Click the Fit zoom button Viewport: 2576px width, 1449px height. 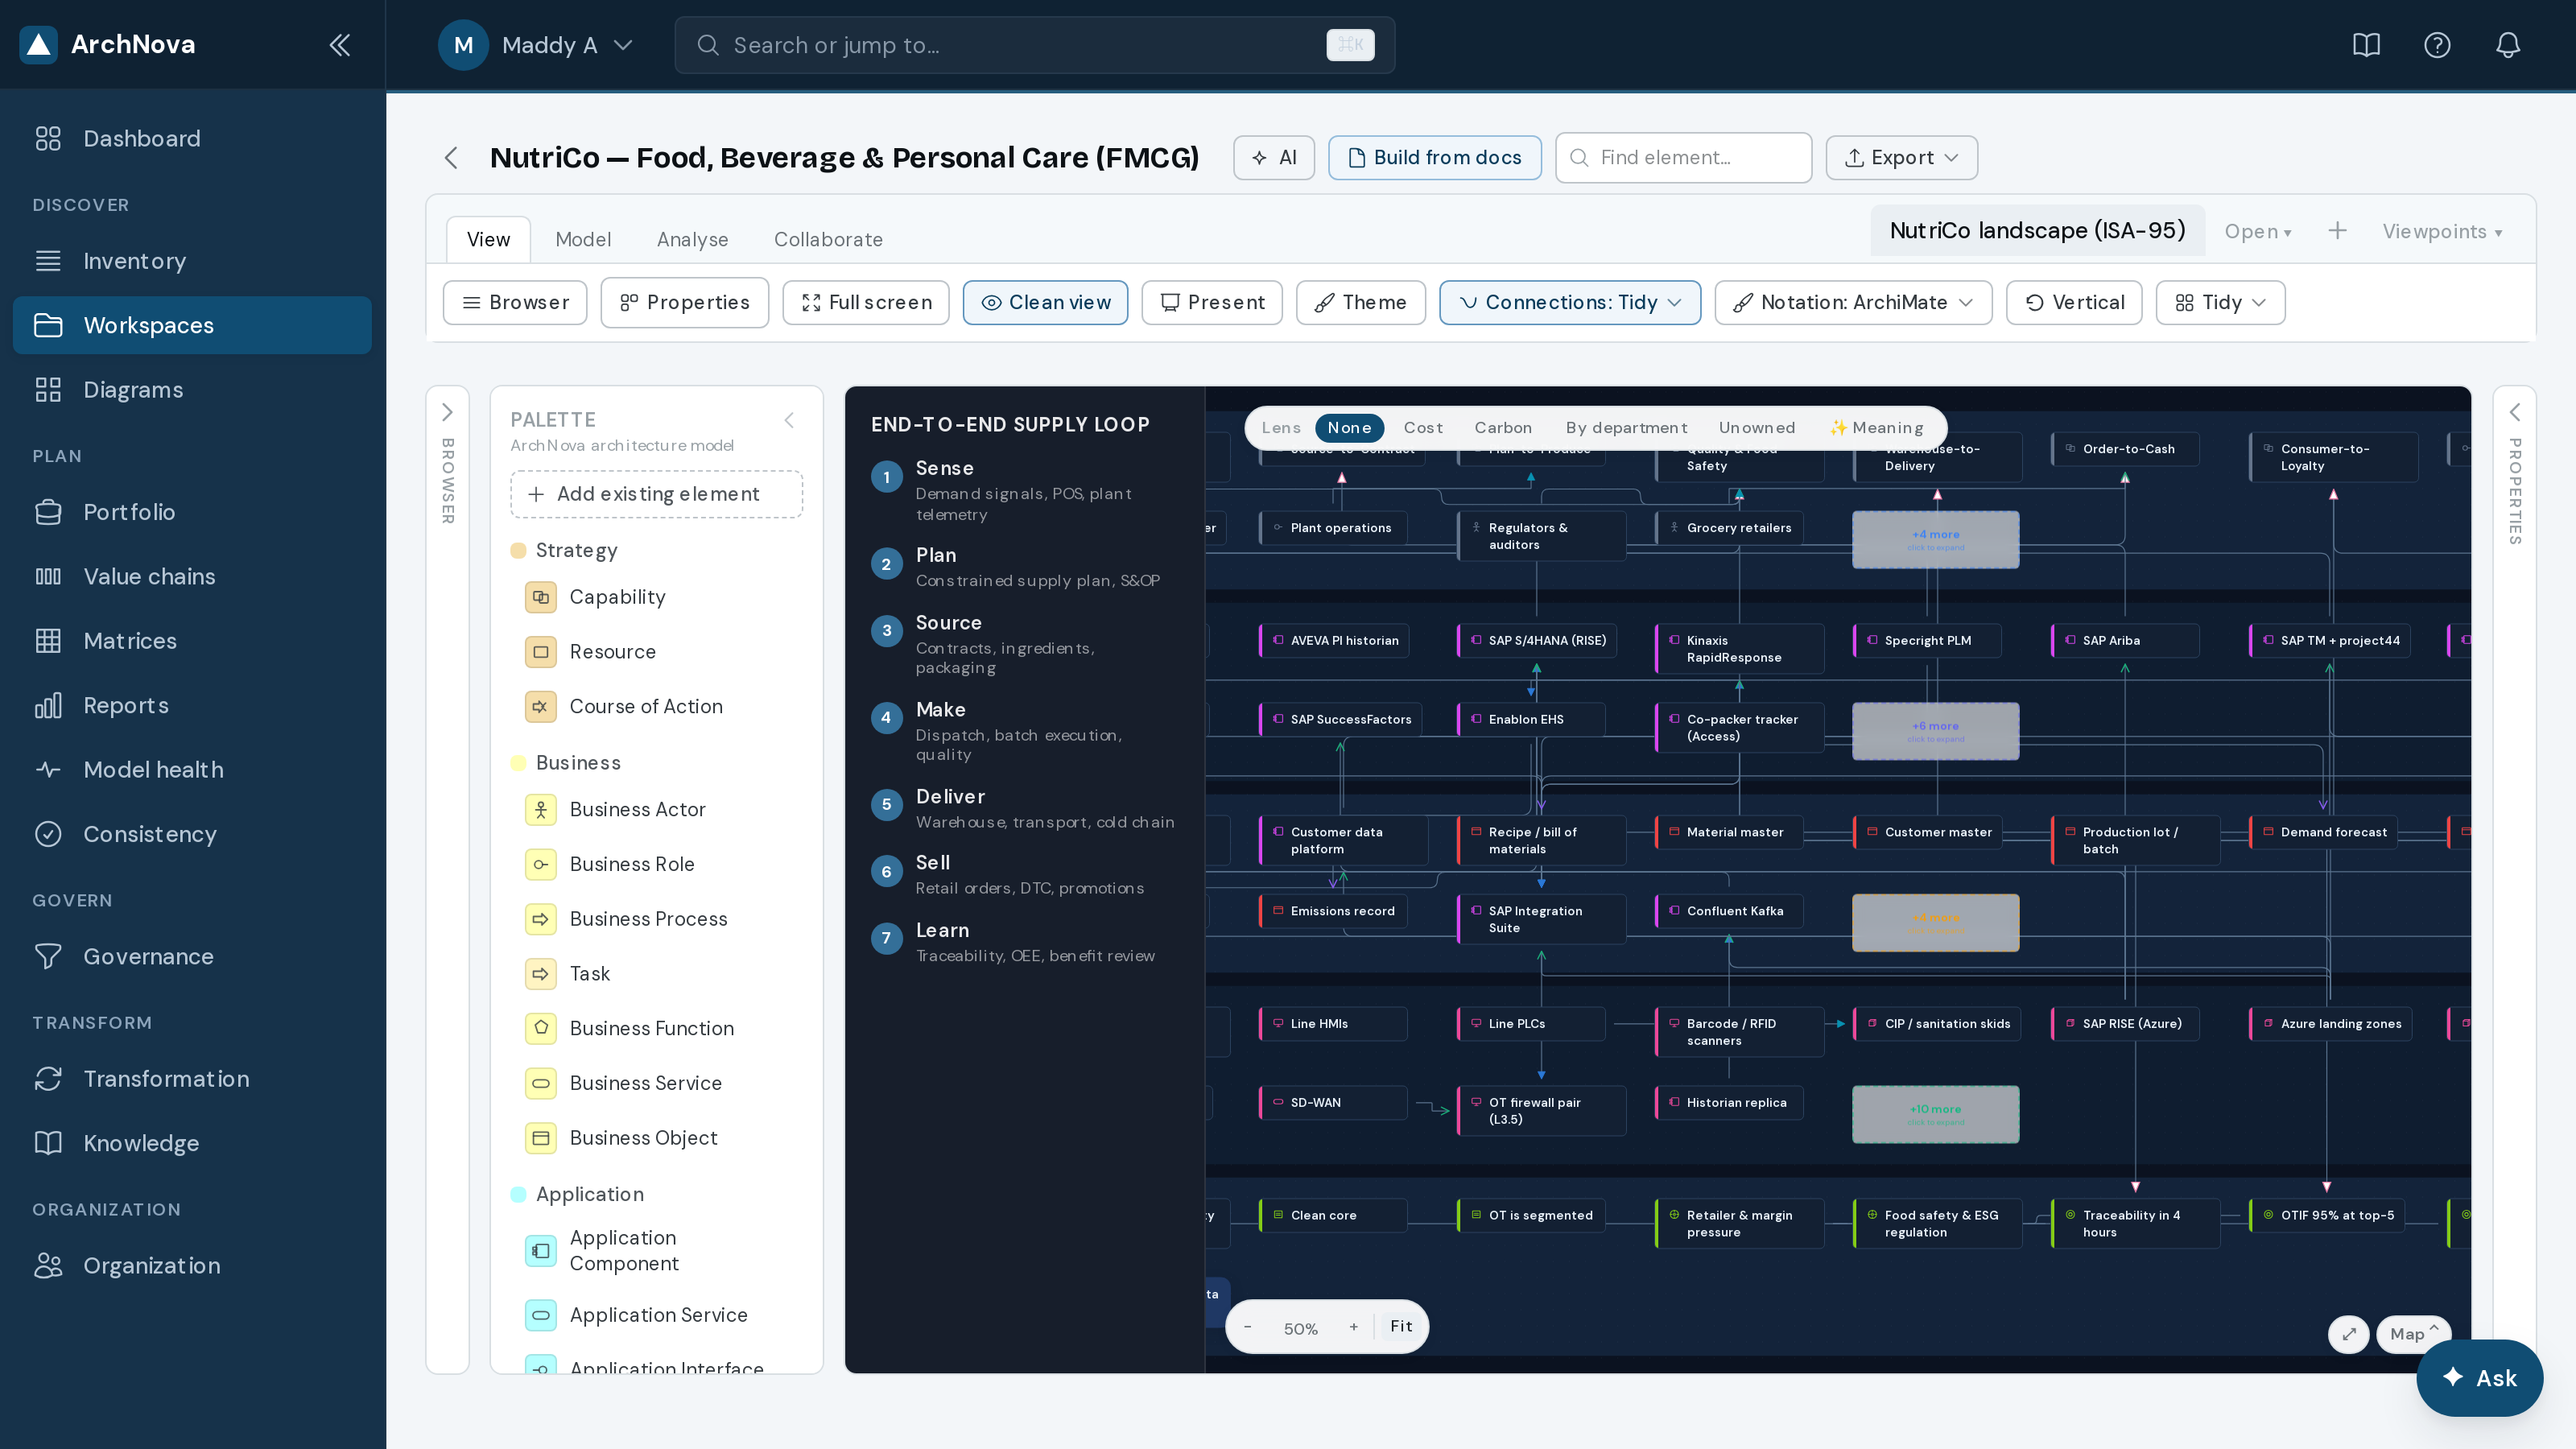(1401, 1326)
